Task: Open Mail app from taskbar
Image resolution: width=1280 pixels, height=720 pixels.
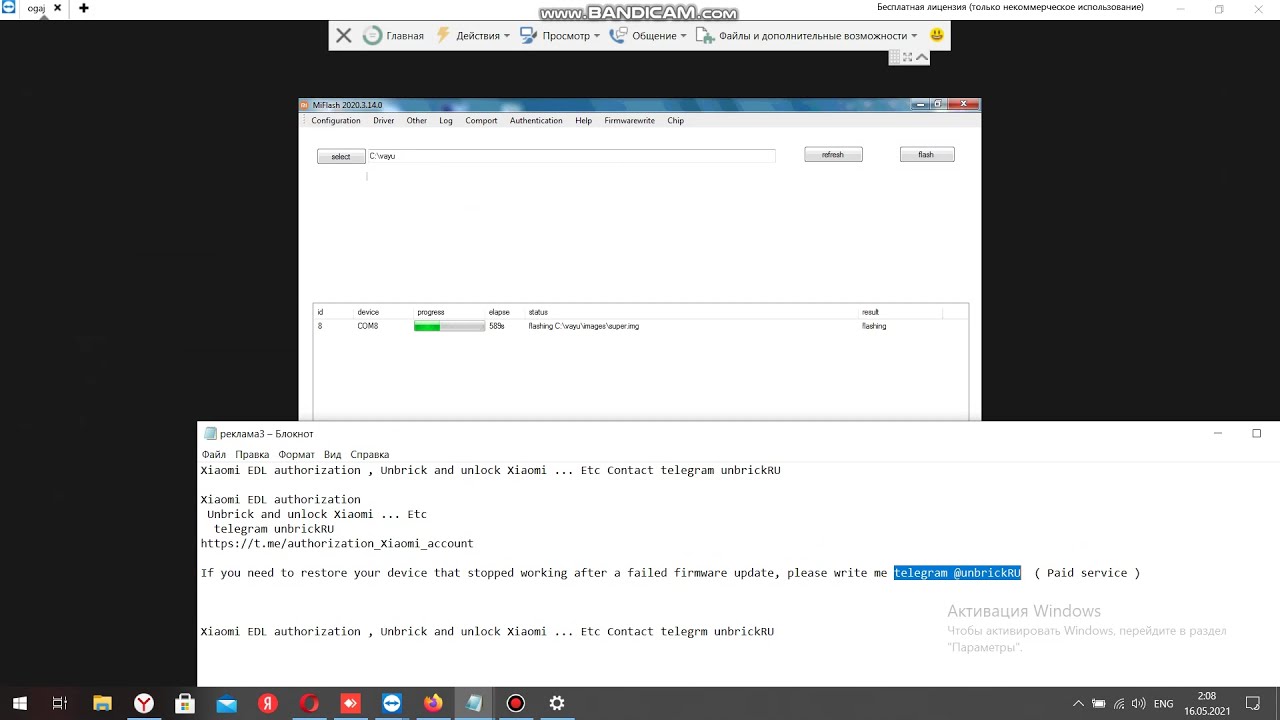Action: point(227,704)
